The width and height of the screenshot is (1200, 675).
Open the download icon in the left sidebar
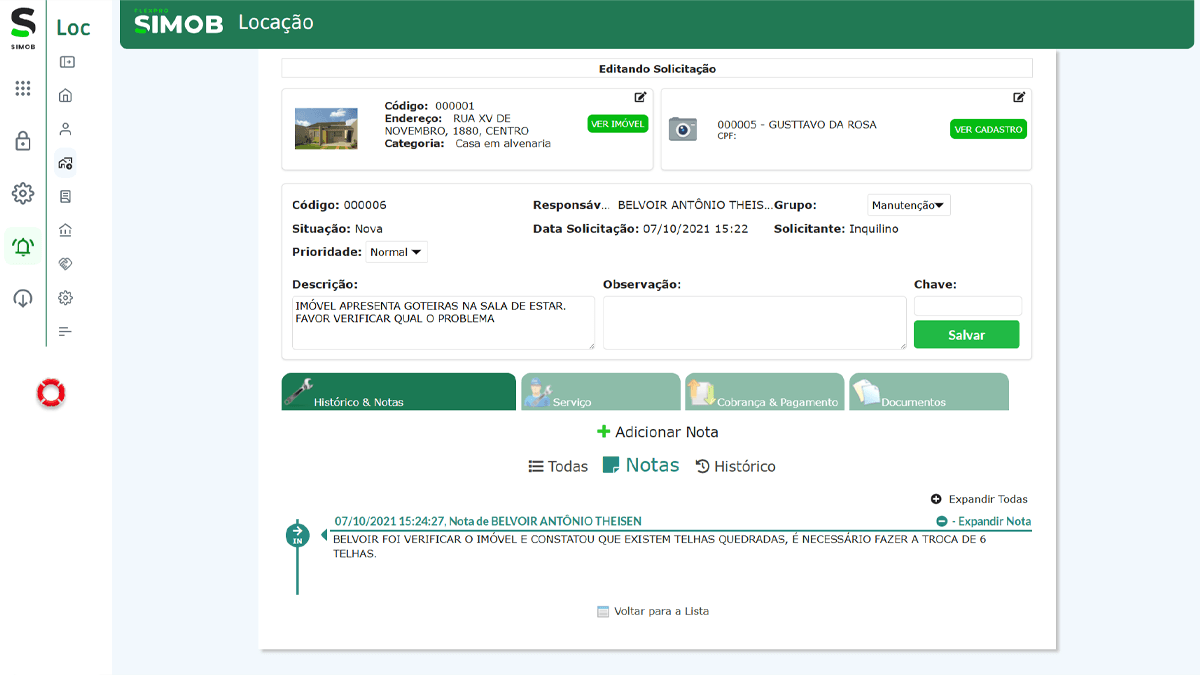pos(22,297)
